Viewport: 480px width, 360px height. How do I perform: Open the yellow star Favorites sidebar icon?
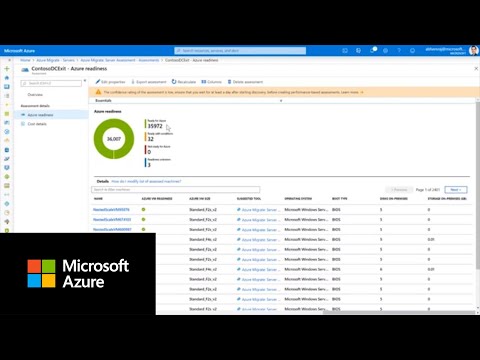pos(7,105)
